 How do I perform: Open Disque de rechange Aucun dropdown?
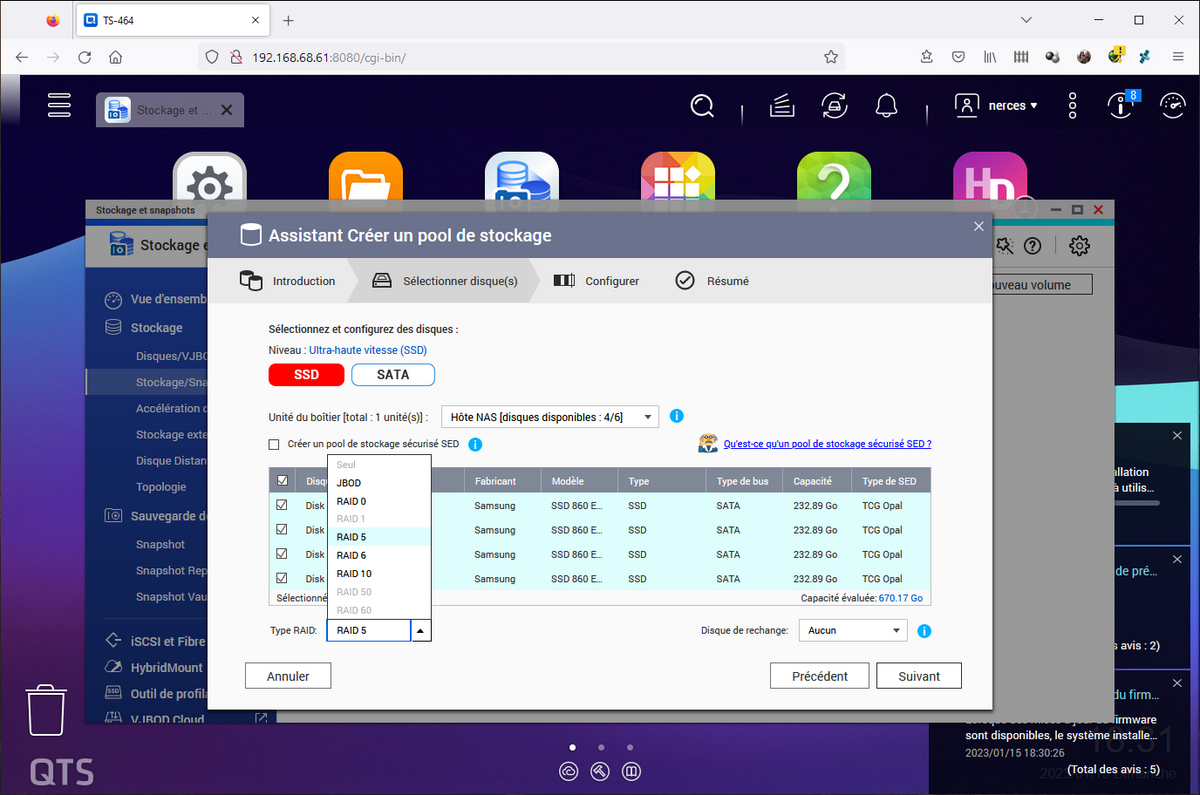[x=853, y=631]
